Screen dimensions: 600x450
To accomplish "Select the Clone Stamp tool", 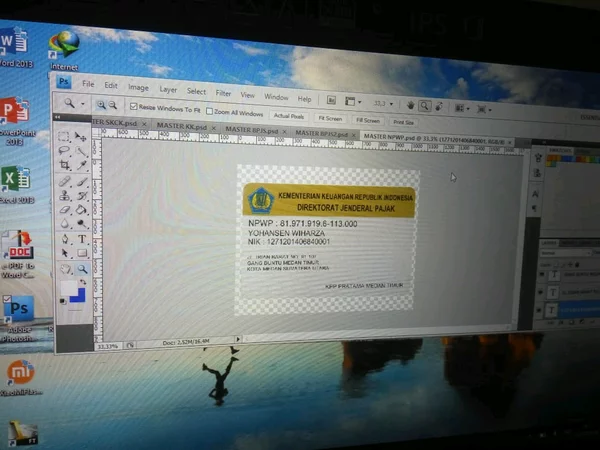I will click(65, 196).
